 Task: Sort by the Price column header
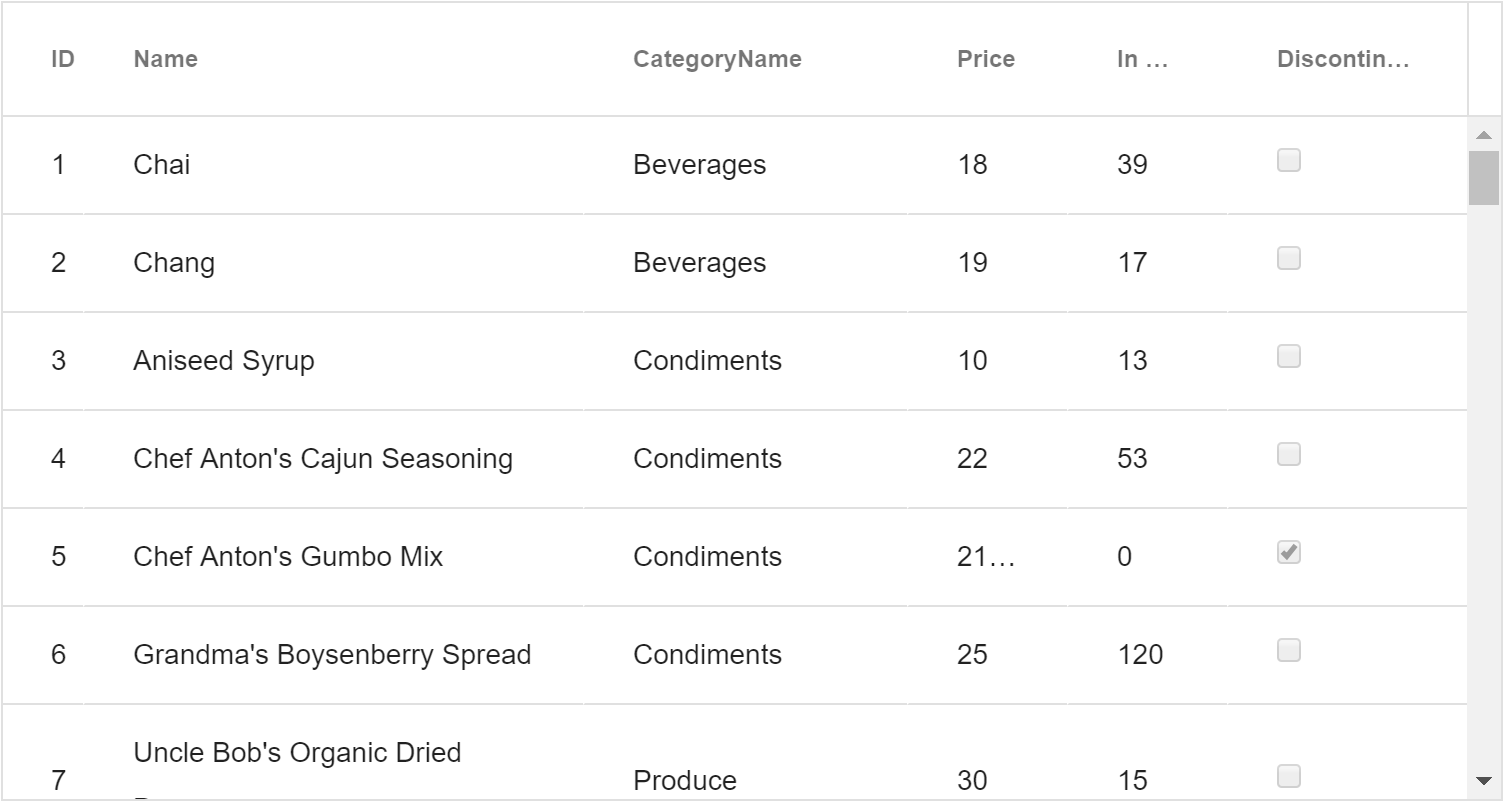[986, 59]
